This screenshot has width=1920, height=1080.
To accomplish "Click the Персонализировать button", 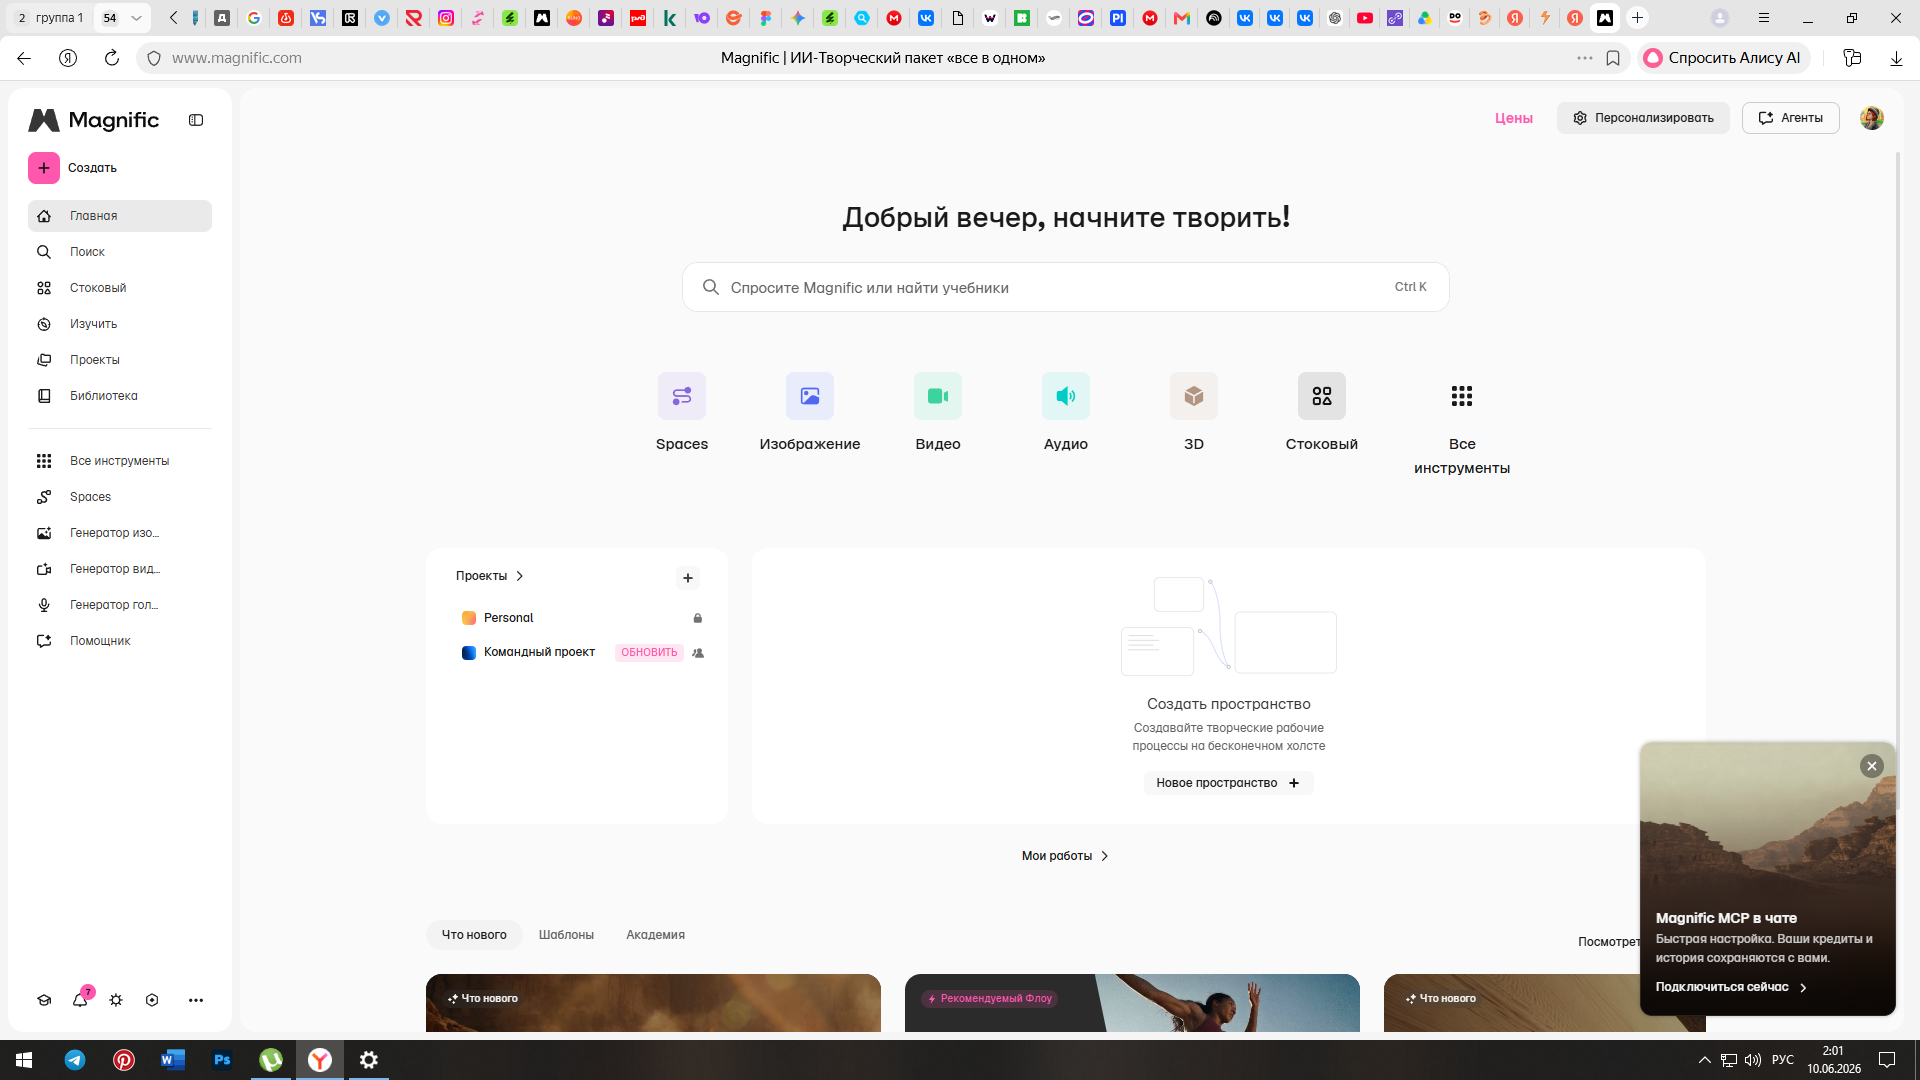I will [1643, 118].
